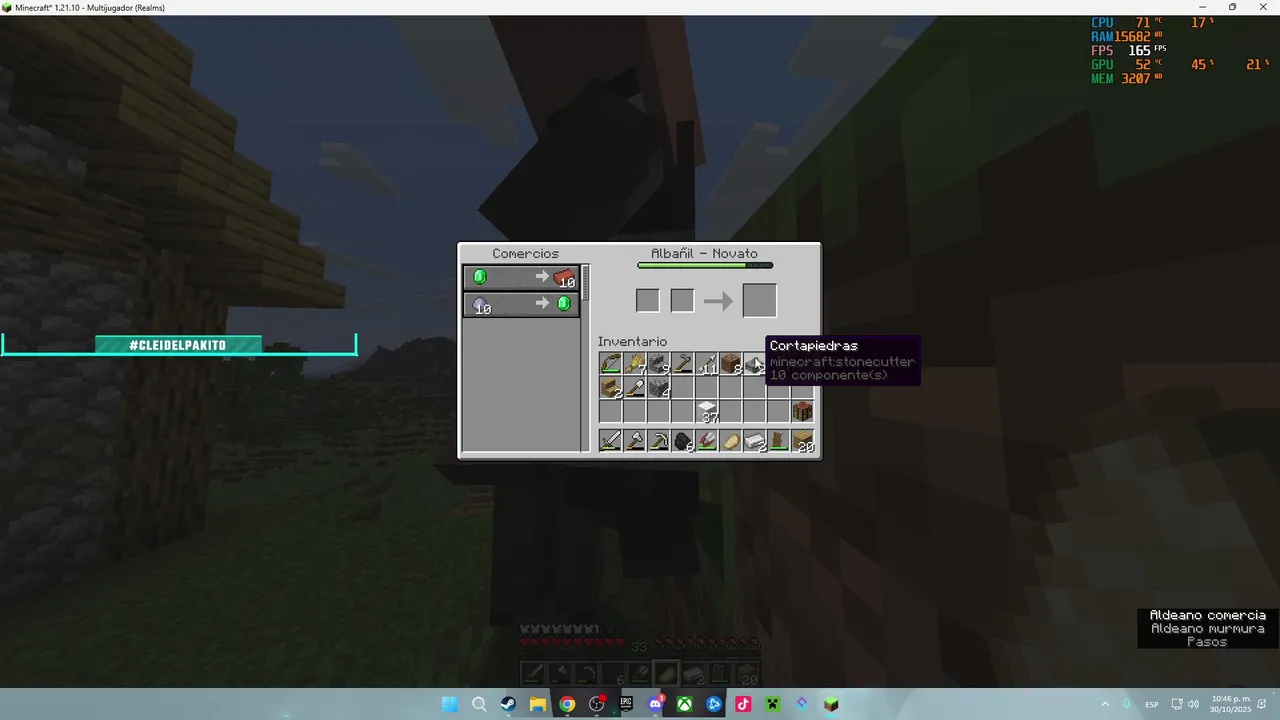This screenshot has width=1280, height=720.
Task: Click the #CLEIDELPAKITO overlay label
Action: 178,345
